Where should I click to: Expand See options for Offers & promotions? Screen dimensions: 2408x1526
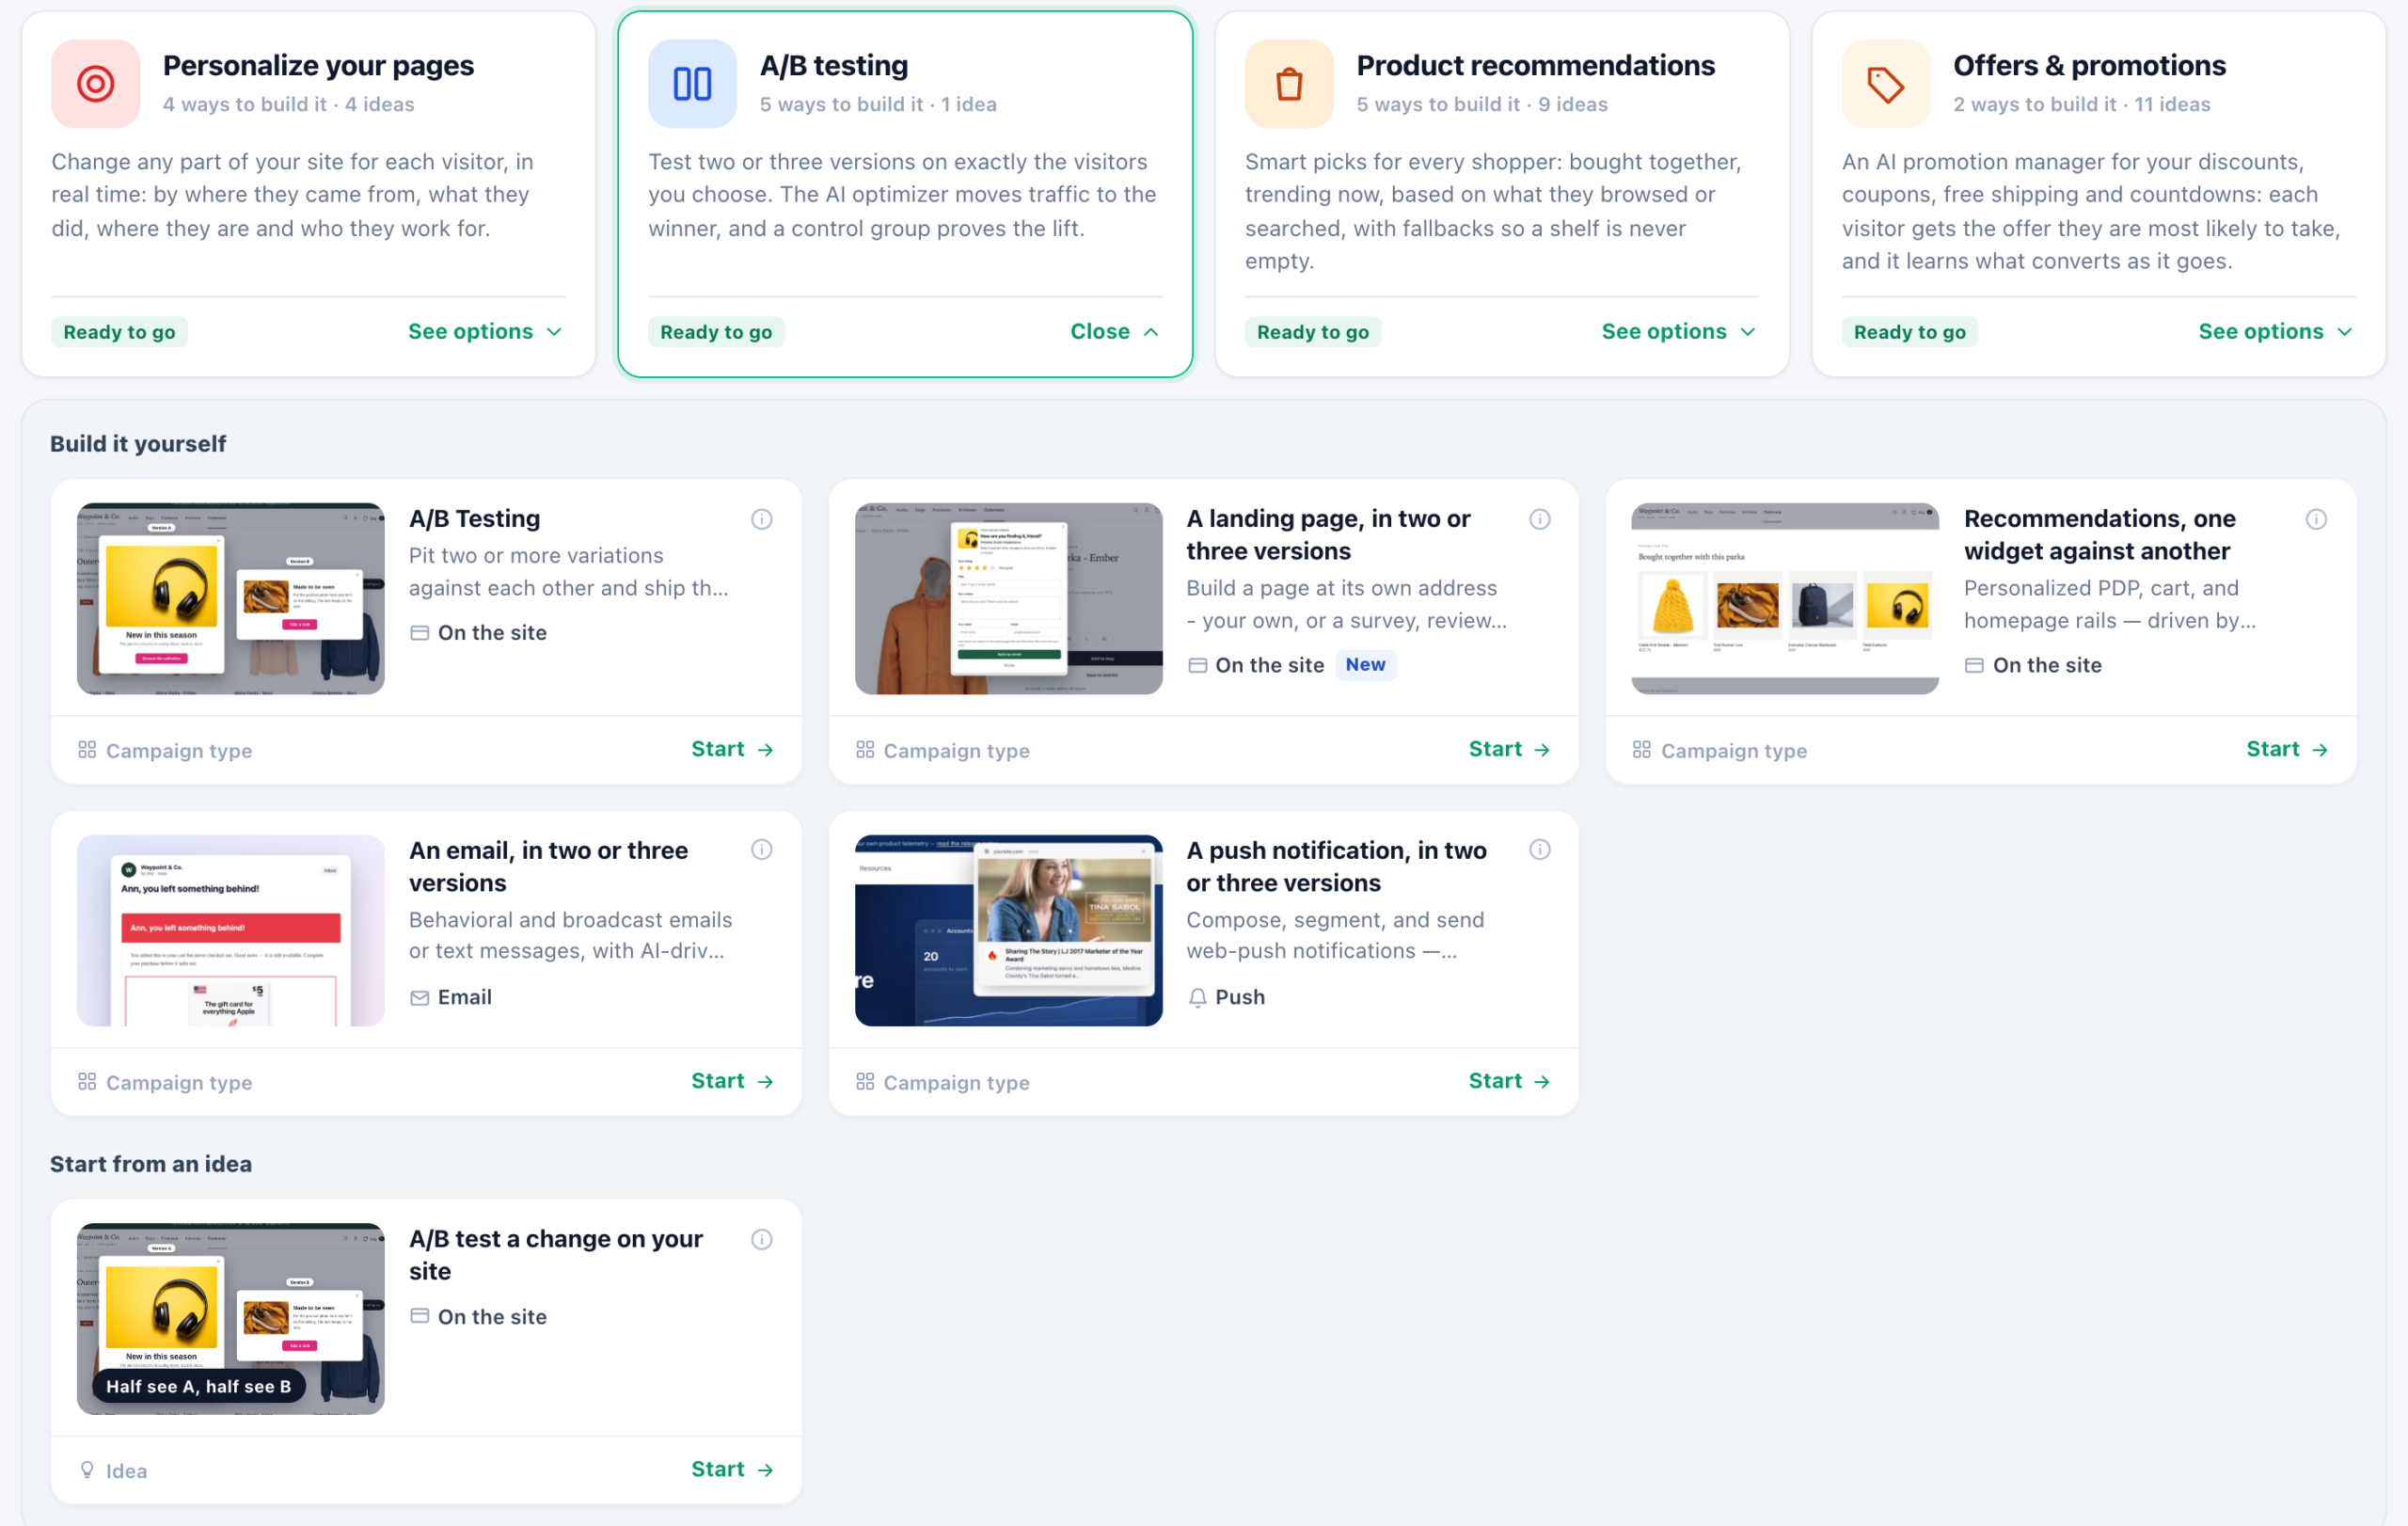[x=2276, y=332]
